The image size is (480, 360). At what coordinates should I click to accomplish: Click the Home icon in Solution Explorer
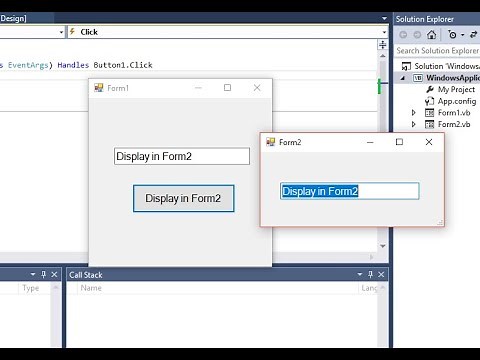click(432, 34)
